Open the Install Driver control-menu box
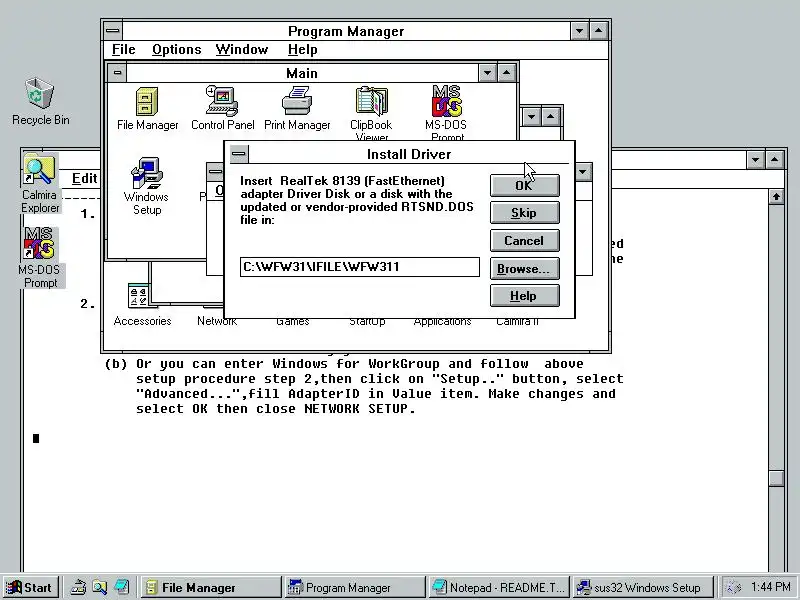The image size is (800, 600). click(x=239, y=154)
